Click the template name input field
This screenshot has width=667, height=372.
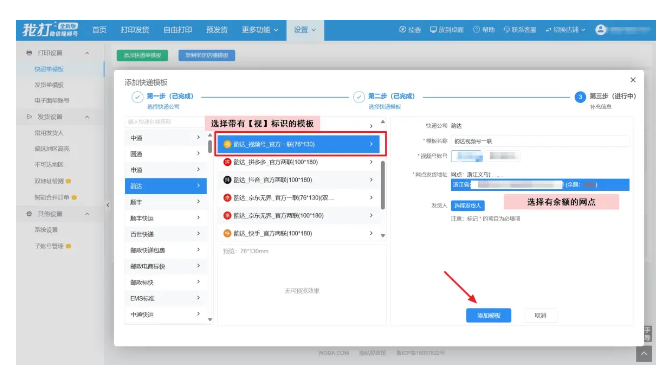point(540,141)
